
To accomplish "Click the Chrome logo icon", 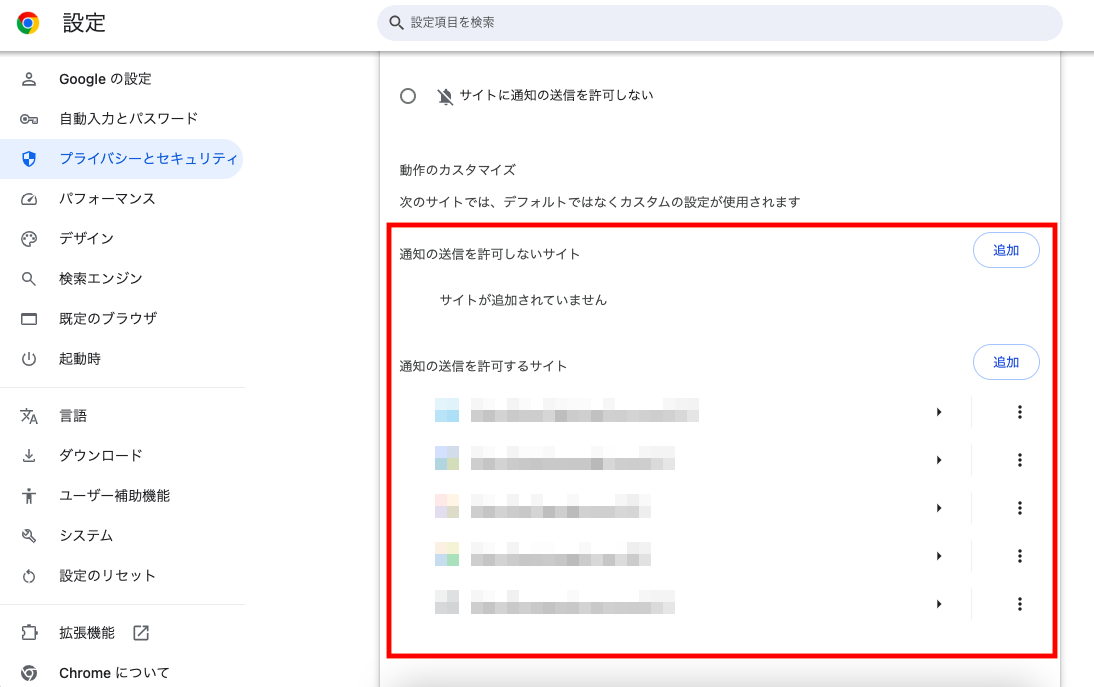I will tap(28, 23).
